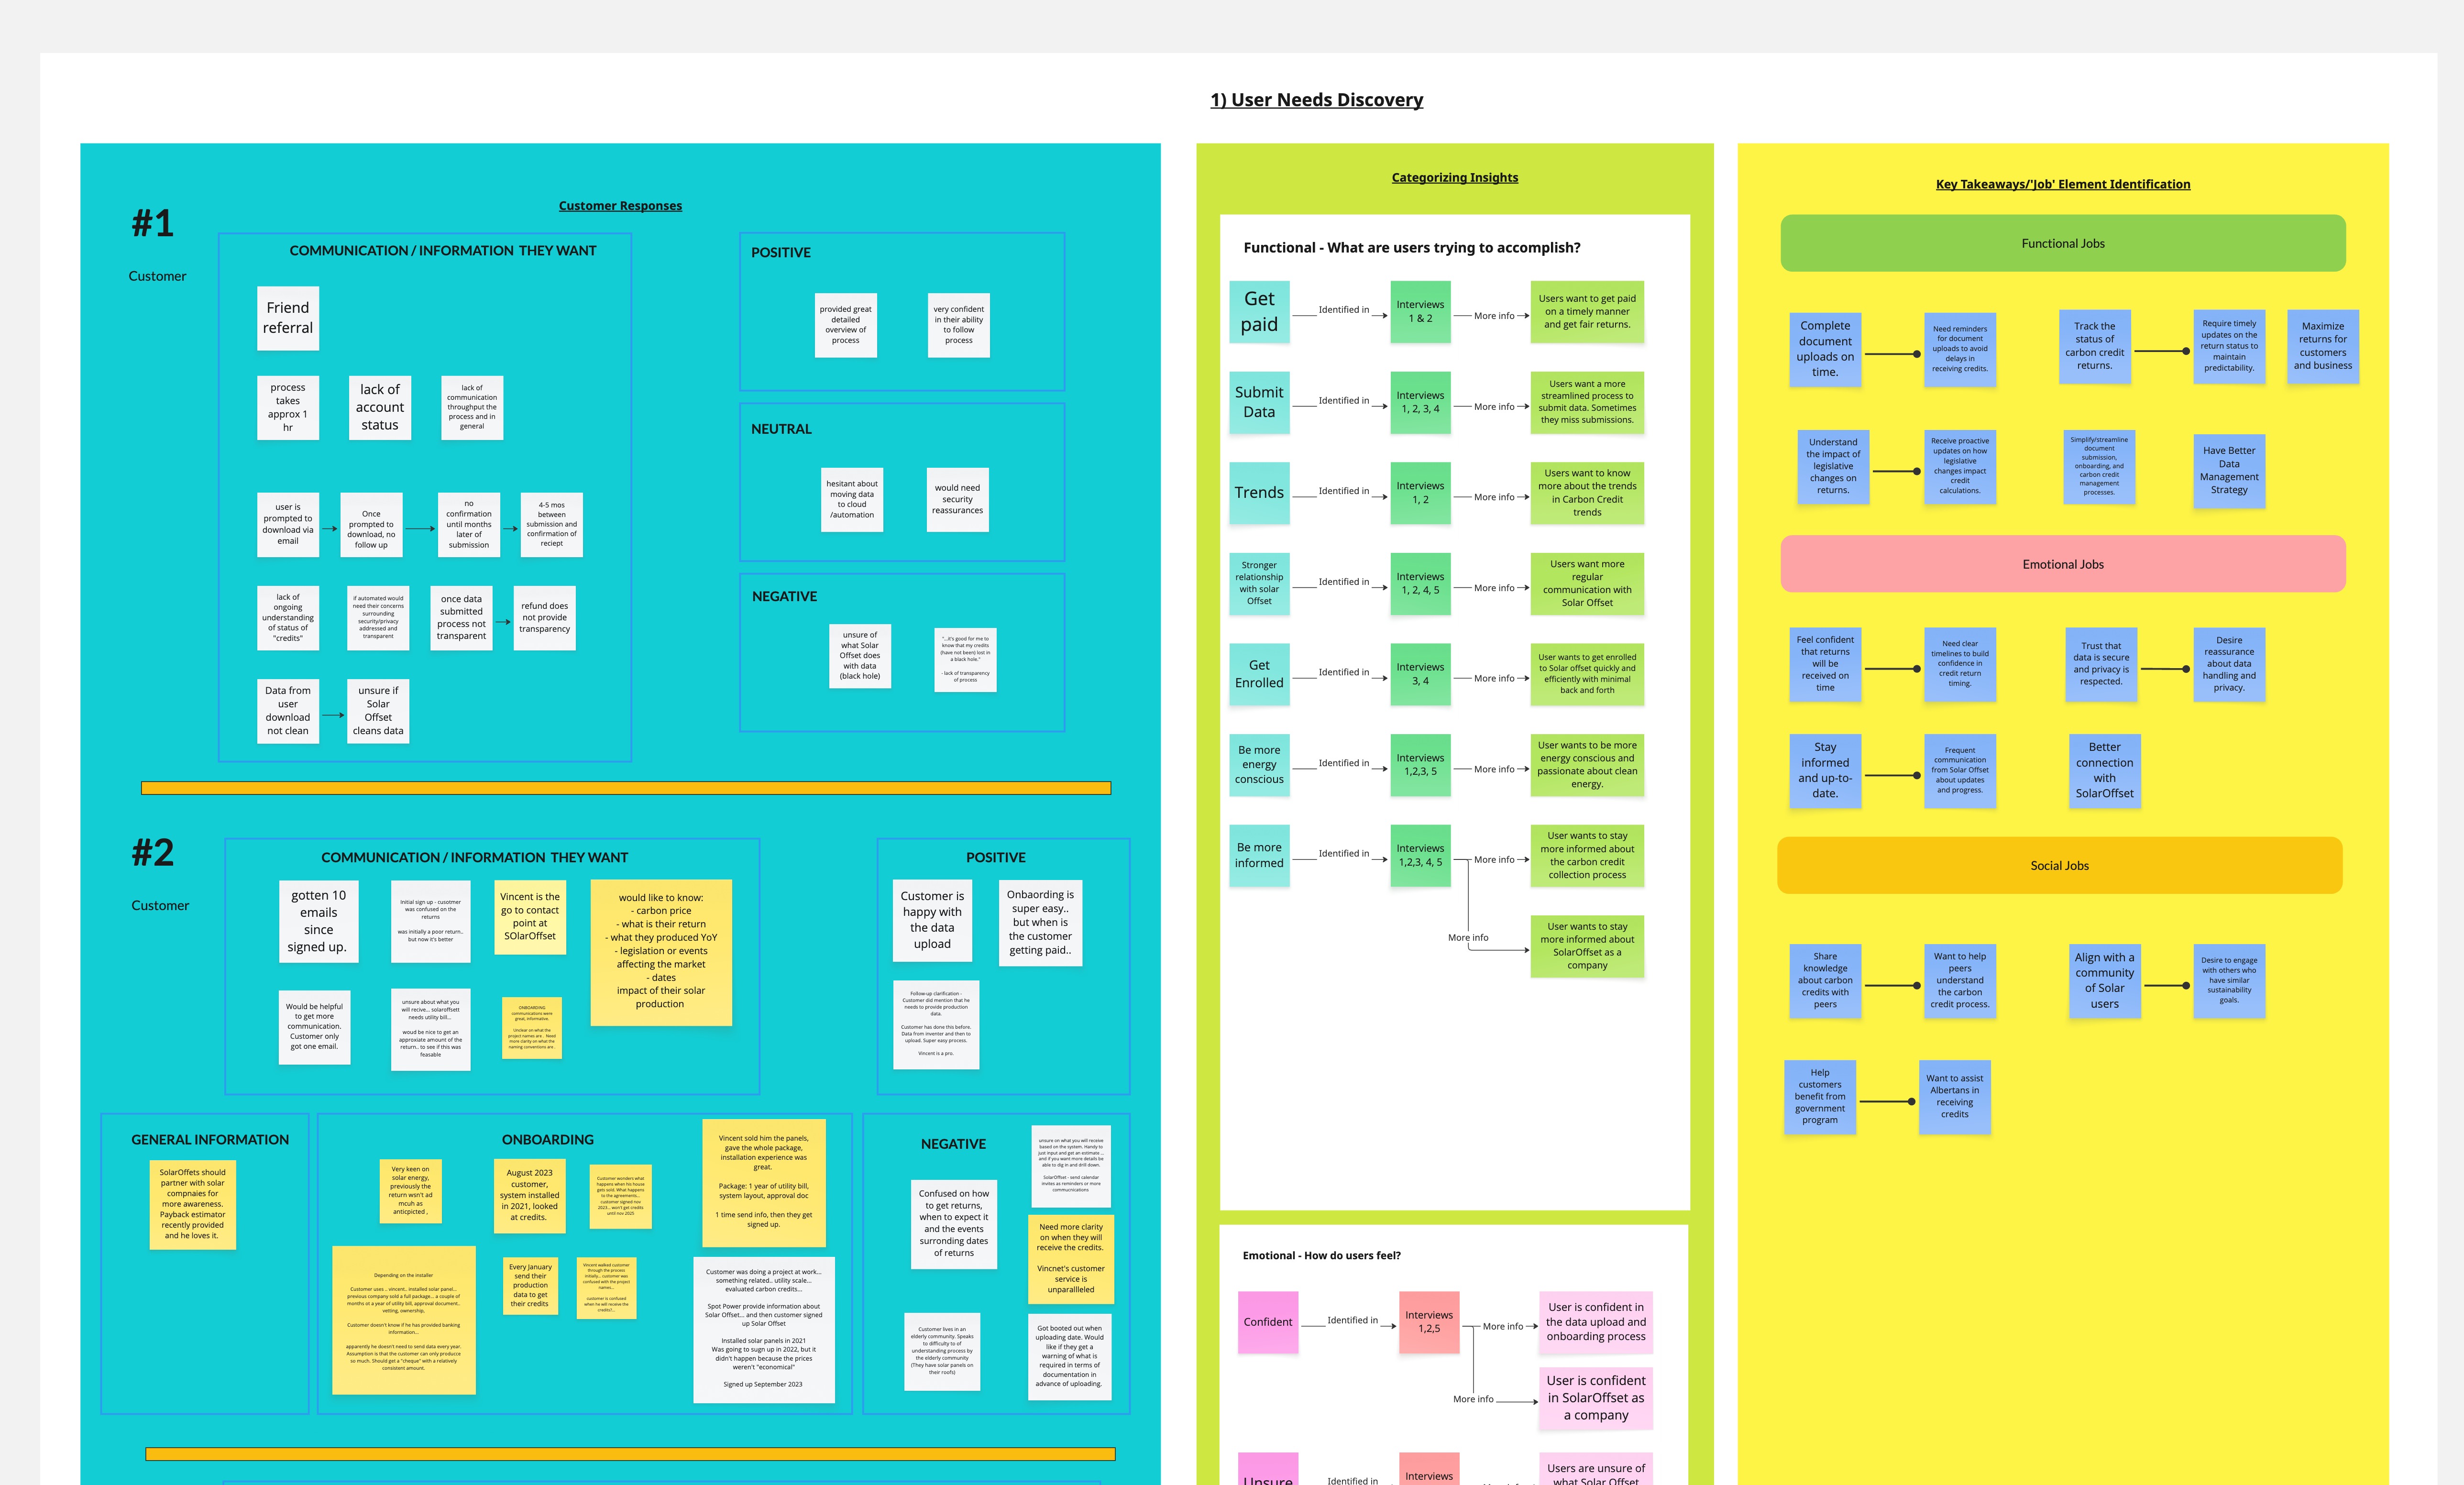Viewport: 2464px width, 1485px height.
Task: Select the 'Interviews 1 & 2' green note
Action: point(1420,312)
